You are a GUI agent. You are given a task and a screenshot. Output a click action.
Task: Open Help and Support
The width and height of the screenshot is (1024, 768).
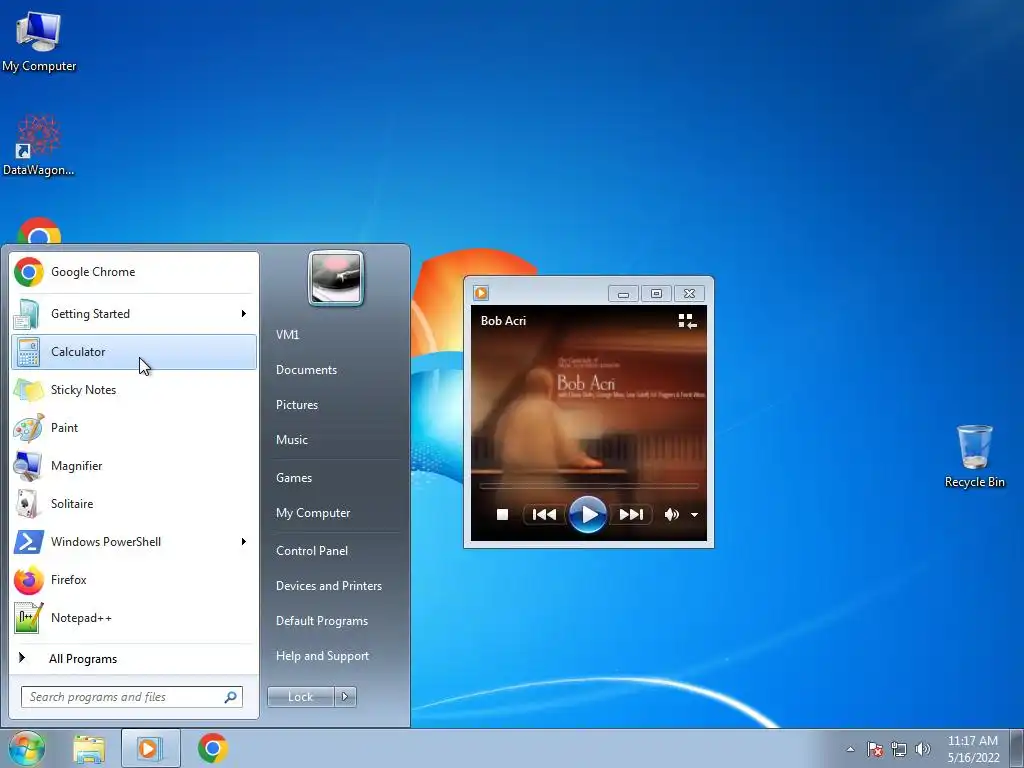[x=323, y=656]
